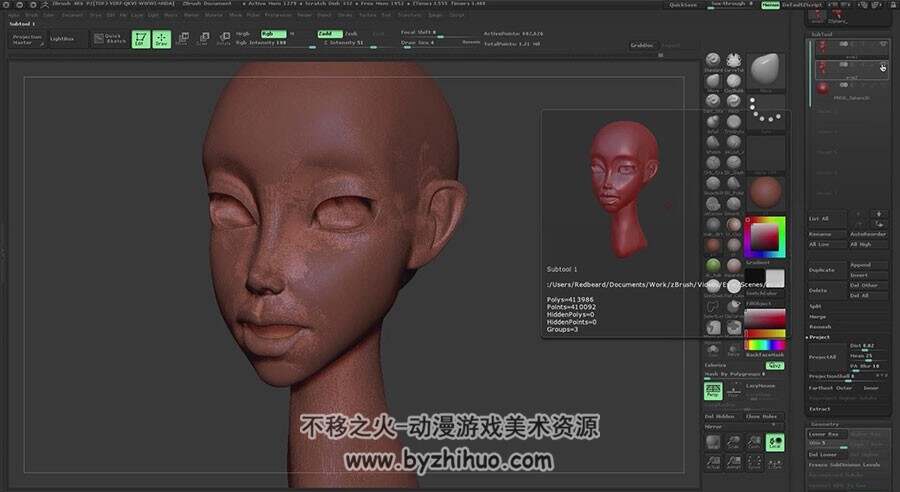
Task: Expand the Geometry section header
Action: coord(825,424)
